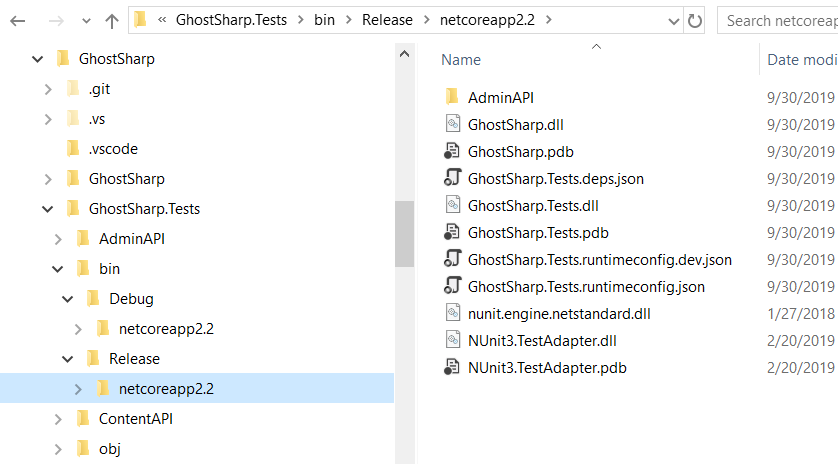Go up one folder level
Screen dimensions: 838x464
coord(112,21)
